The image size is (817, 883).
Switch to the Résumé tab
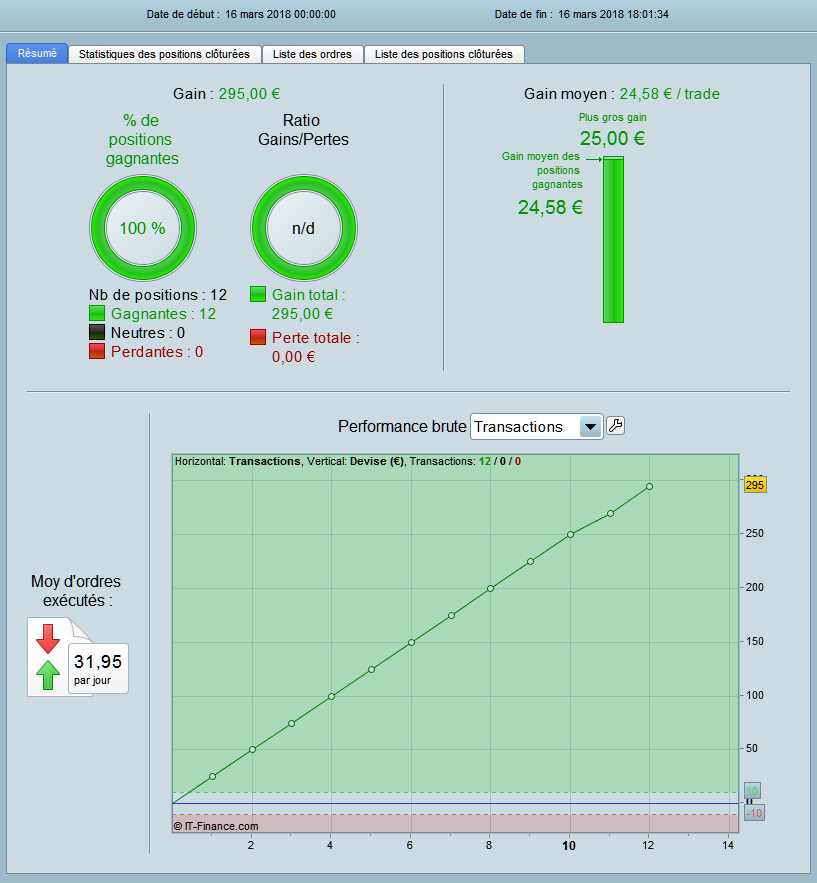click(37, 53)
